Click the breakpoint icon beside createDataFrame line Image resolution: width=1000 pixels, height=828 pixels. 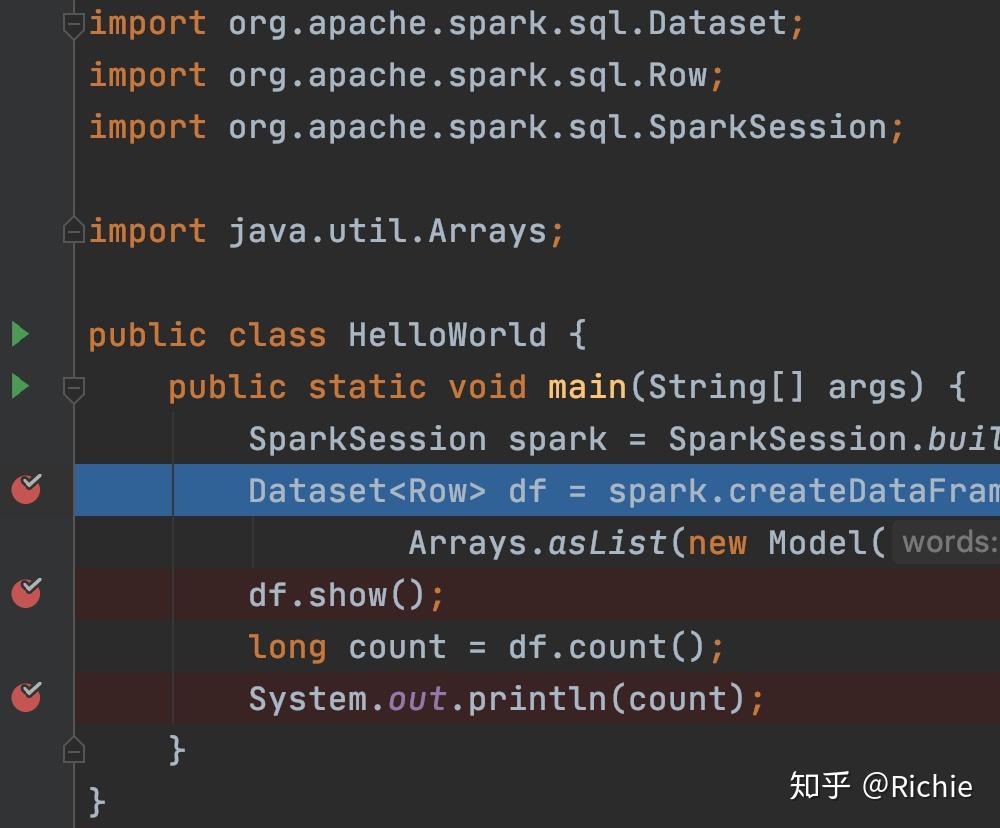27,489
